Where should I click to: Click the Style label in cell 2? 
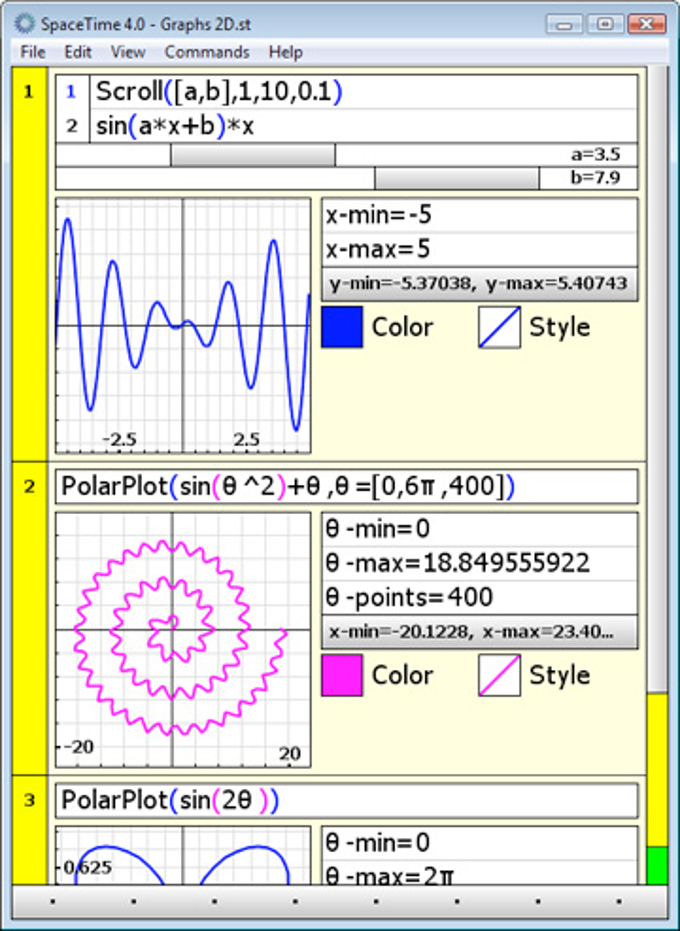click(x=559, y=675)
